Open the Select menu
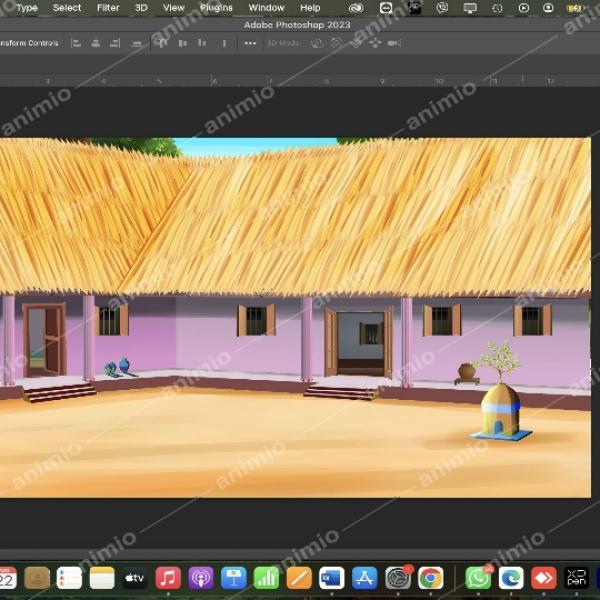This screenshot has height=600, width=600. click(67, 8)
